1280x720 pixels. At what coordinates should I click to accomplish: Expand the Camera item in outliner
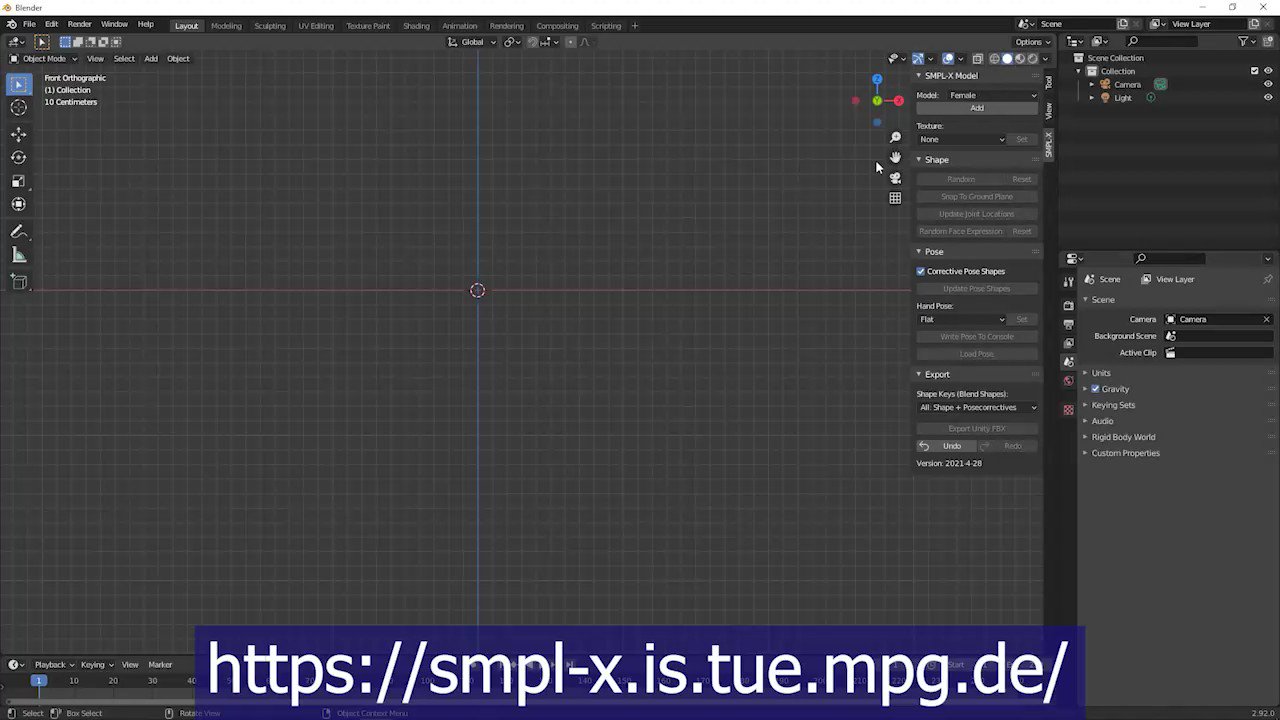click(1092, 84)
